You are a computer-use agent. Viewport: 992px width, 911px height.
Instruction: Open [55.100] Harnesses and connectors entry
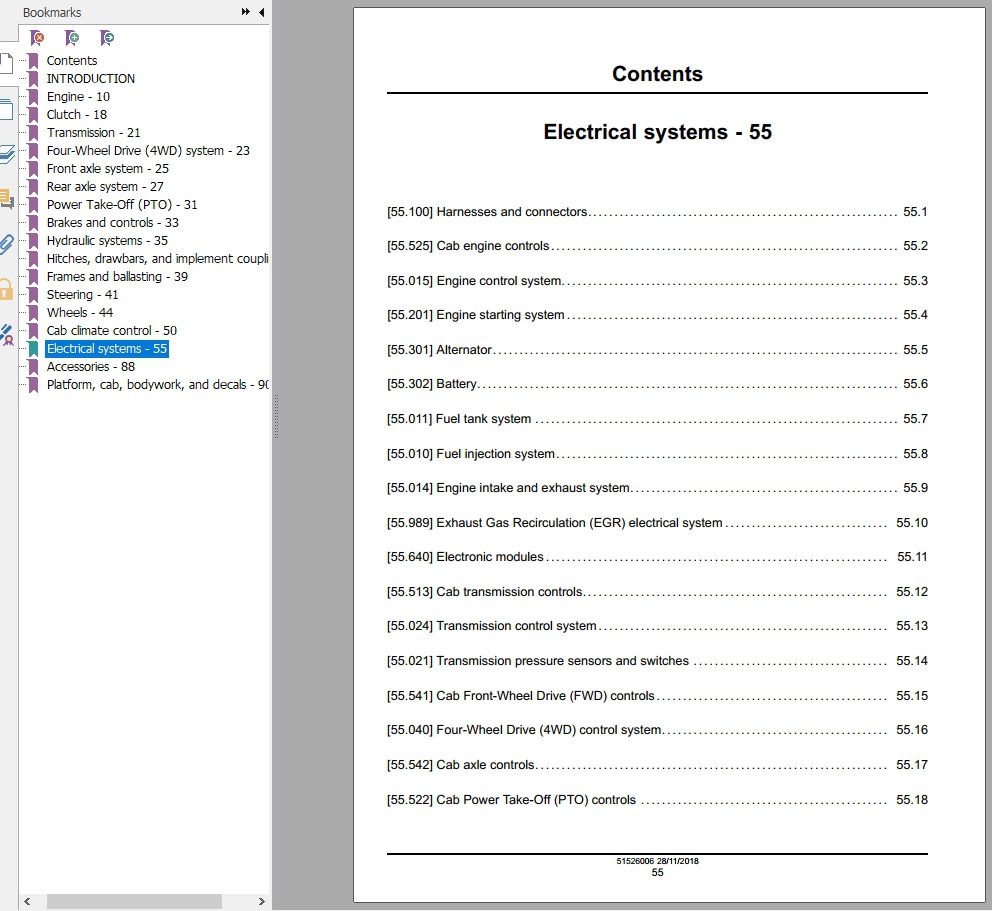pyautogui.click(x=657, y=212)
